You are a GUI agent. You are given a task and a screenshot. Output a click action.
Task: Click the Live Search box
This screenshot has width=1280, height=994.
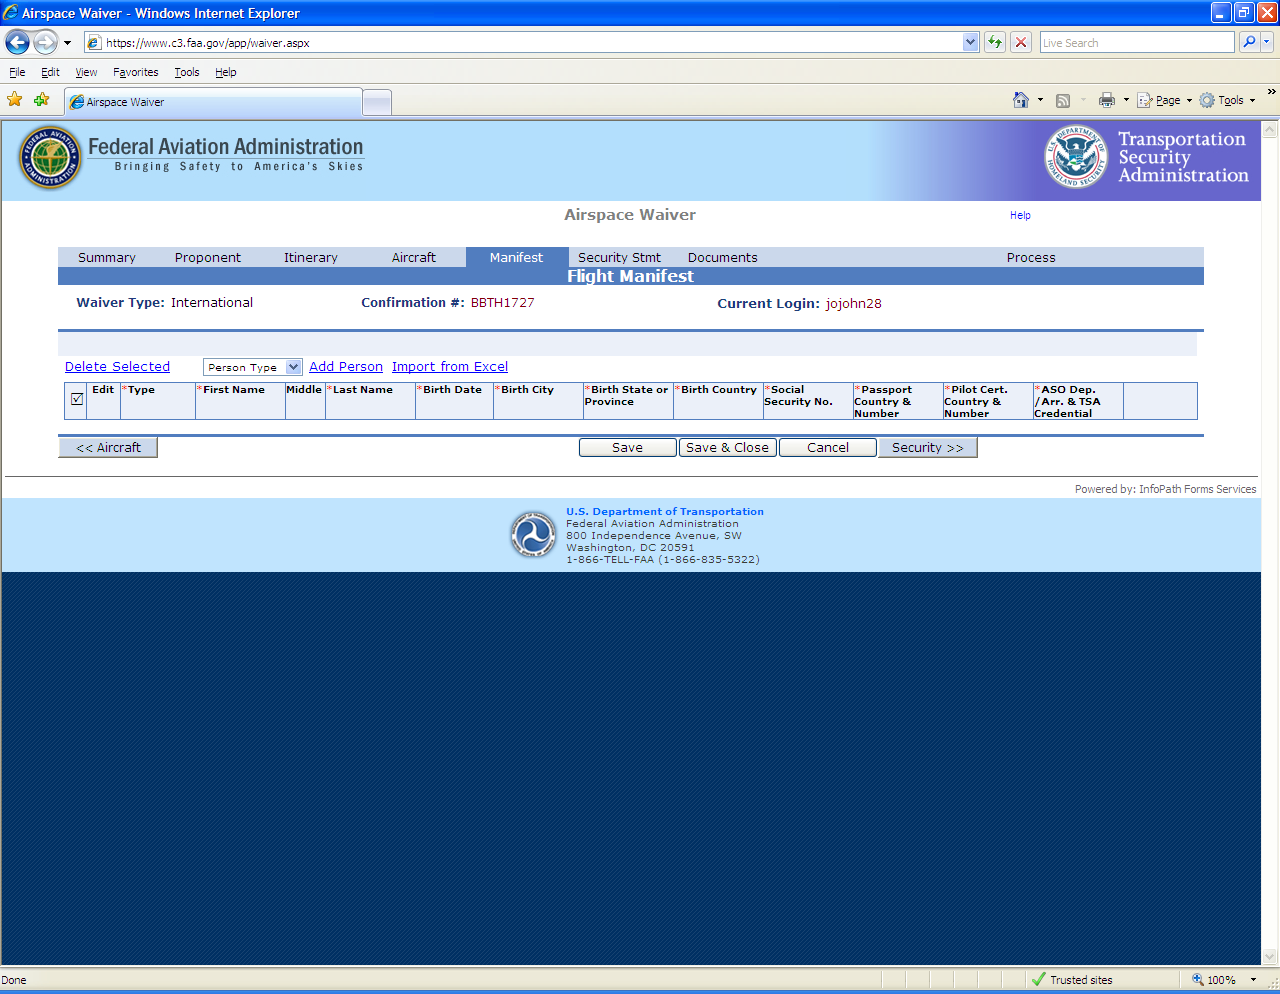click(1137, 42)
